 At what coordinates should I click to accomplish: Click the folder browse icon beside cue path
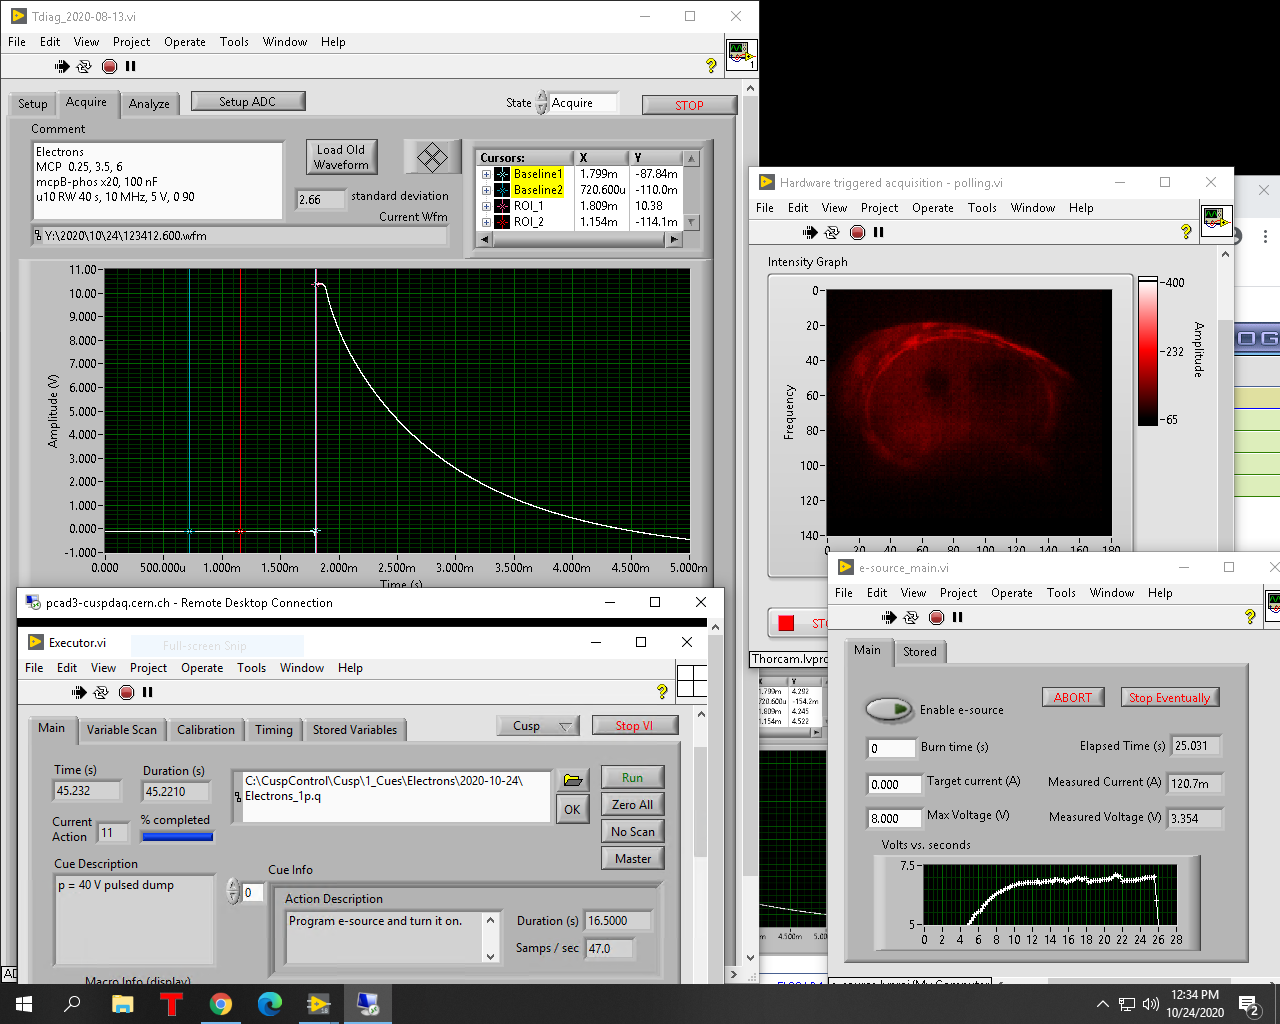click(x=572, y=780)
